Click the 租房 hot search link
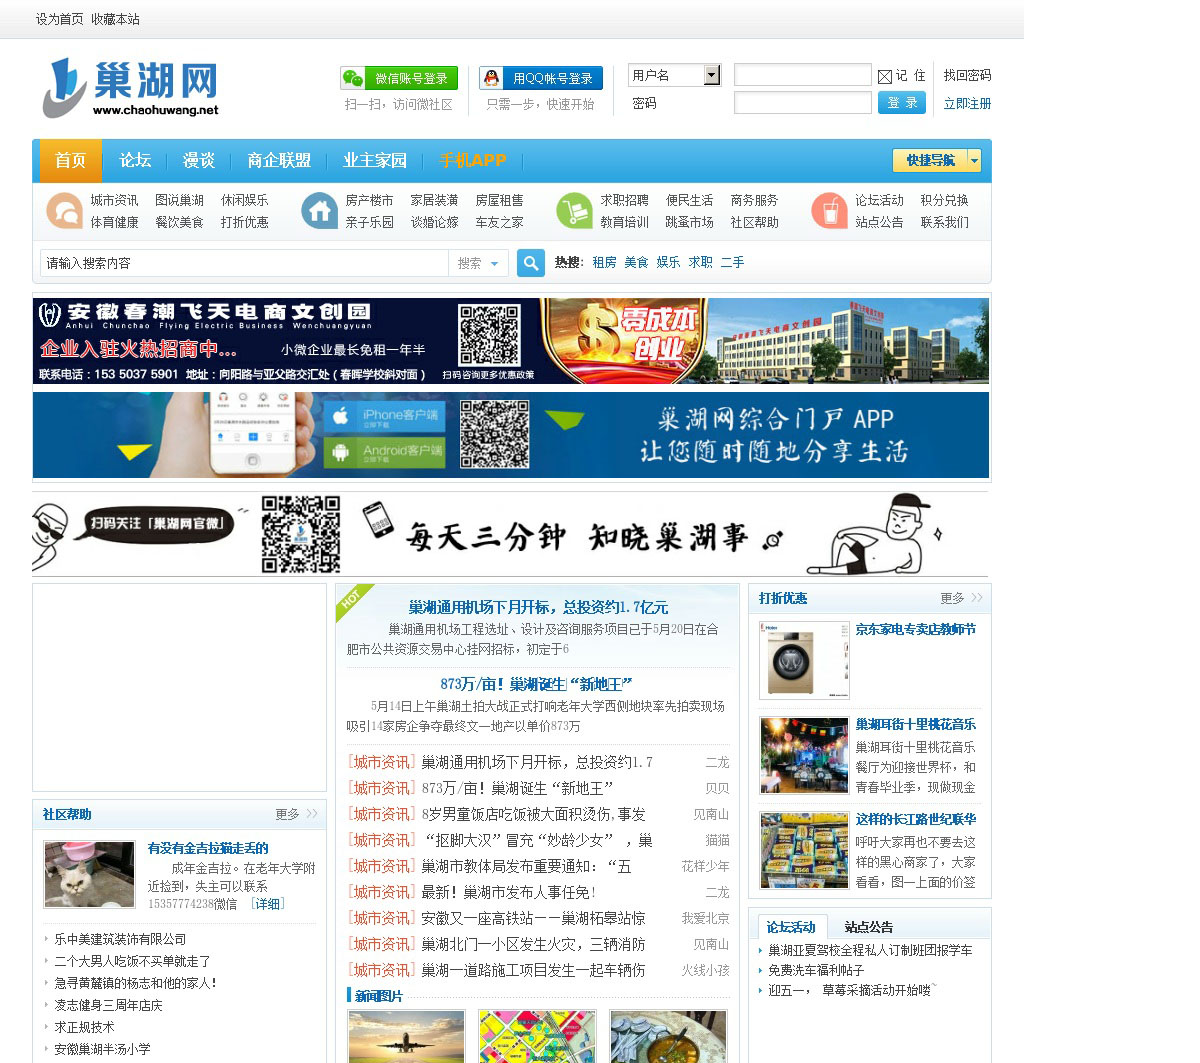This screenshot has width=1200, height=1063. (604, 262)
